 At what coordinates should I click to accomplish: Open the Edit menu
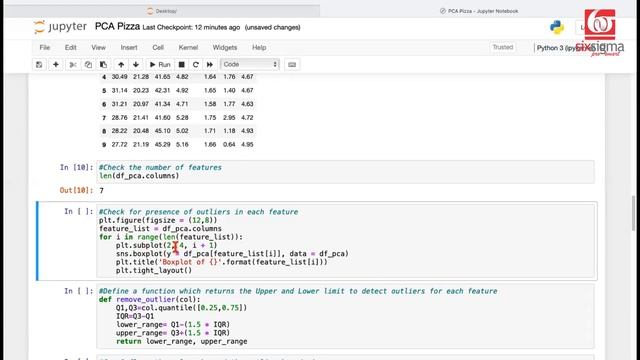[71, 47]
